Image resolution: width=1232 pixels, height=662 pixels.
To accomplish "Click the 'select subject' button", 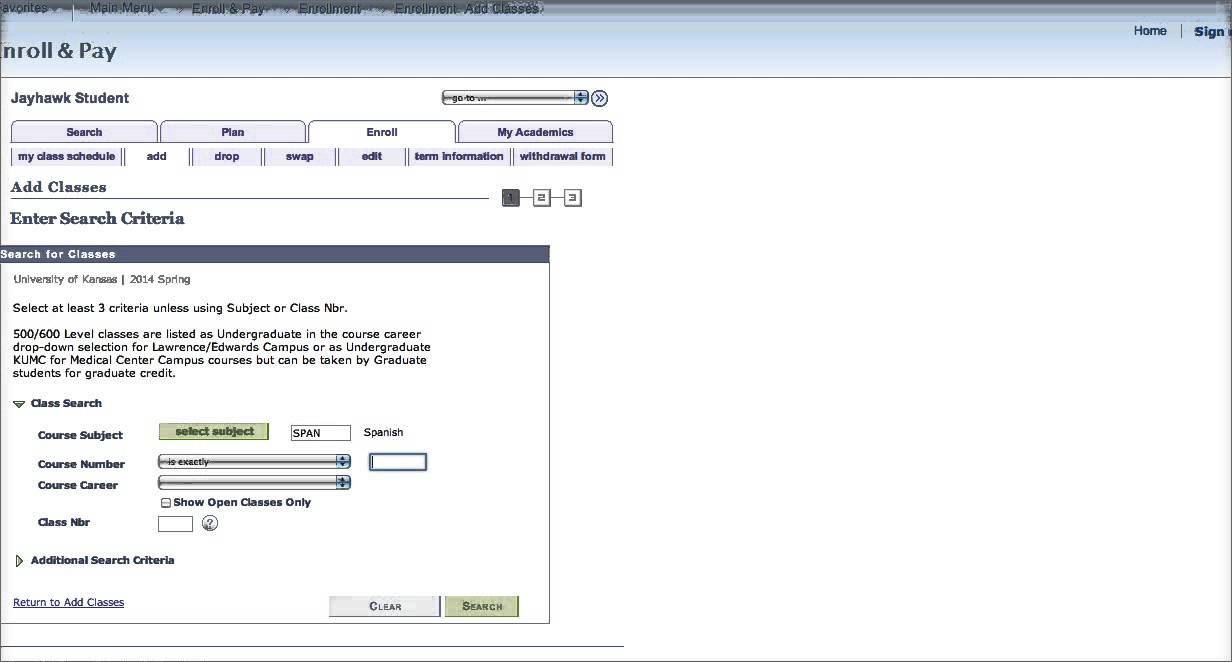I will 214,432.
